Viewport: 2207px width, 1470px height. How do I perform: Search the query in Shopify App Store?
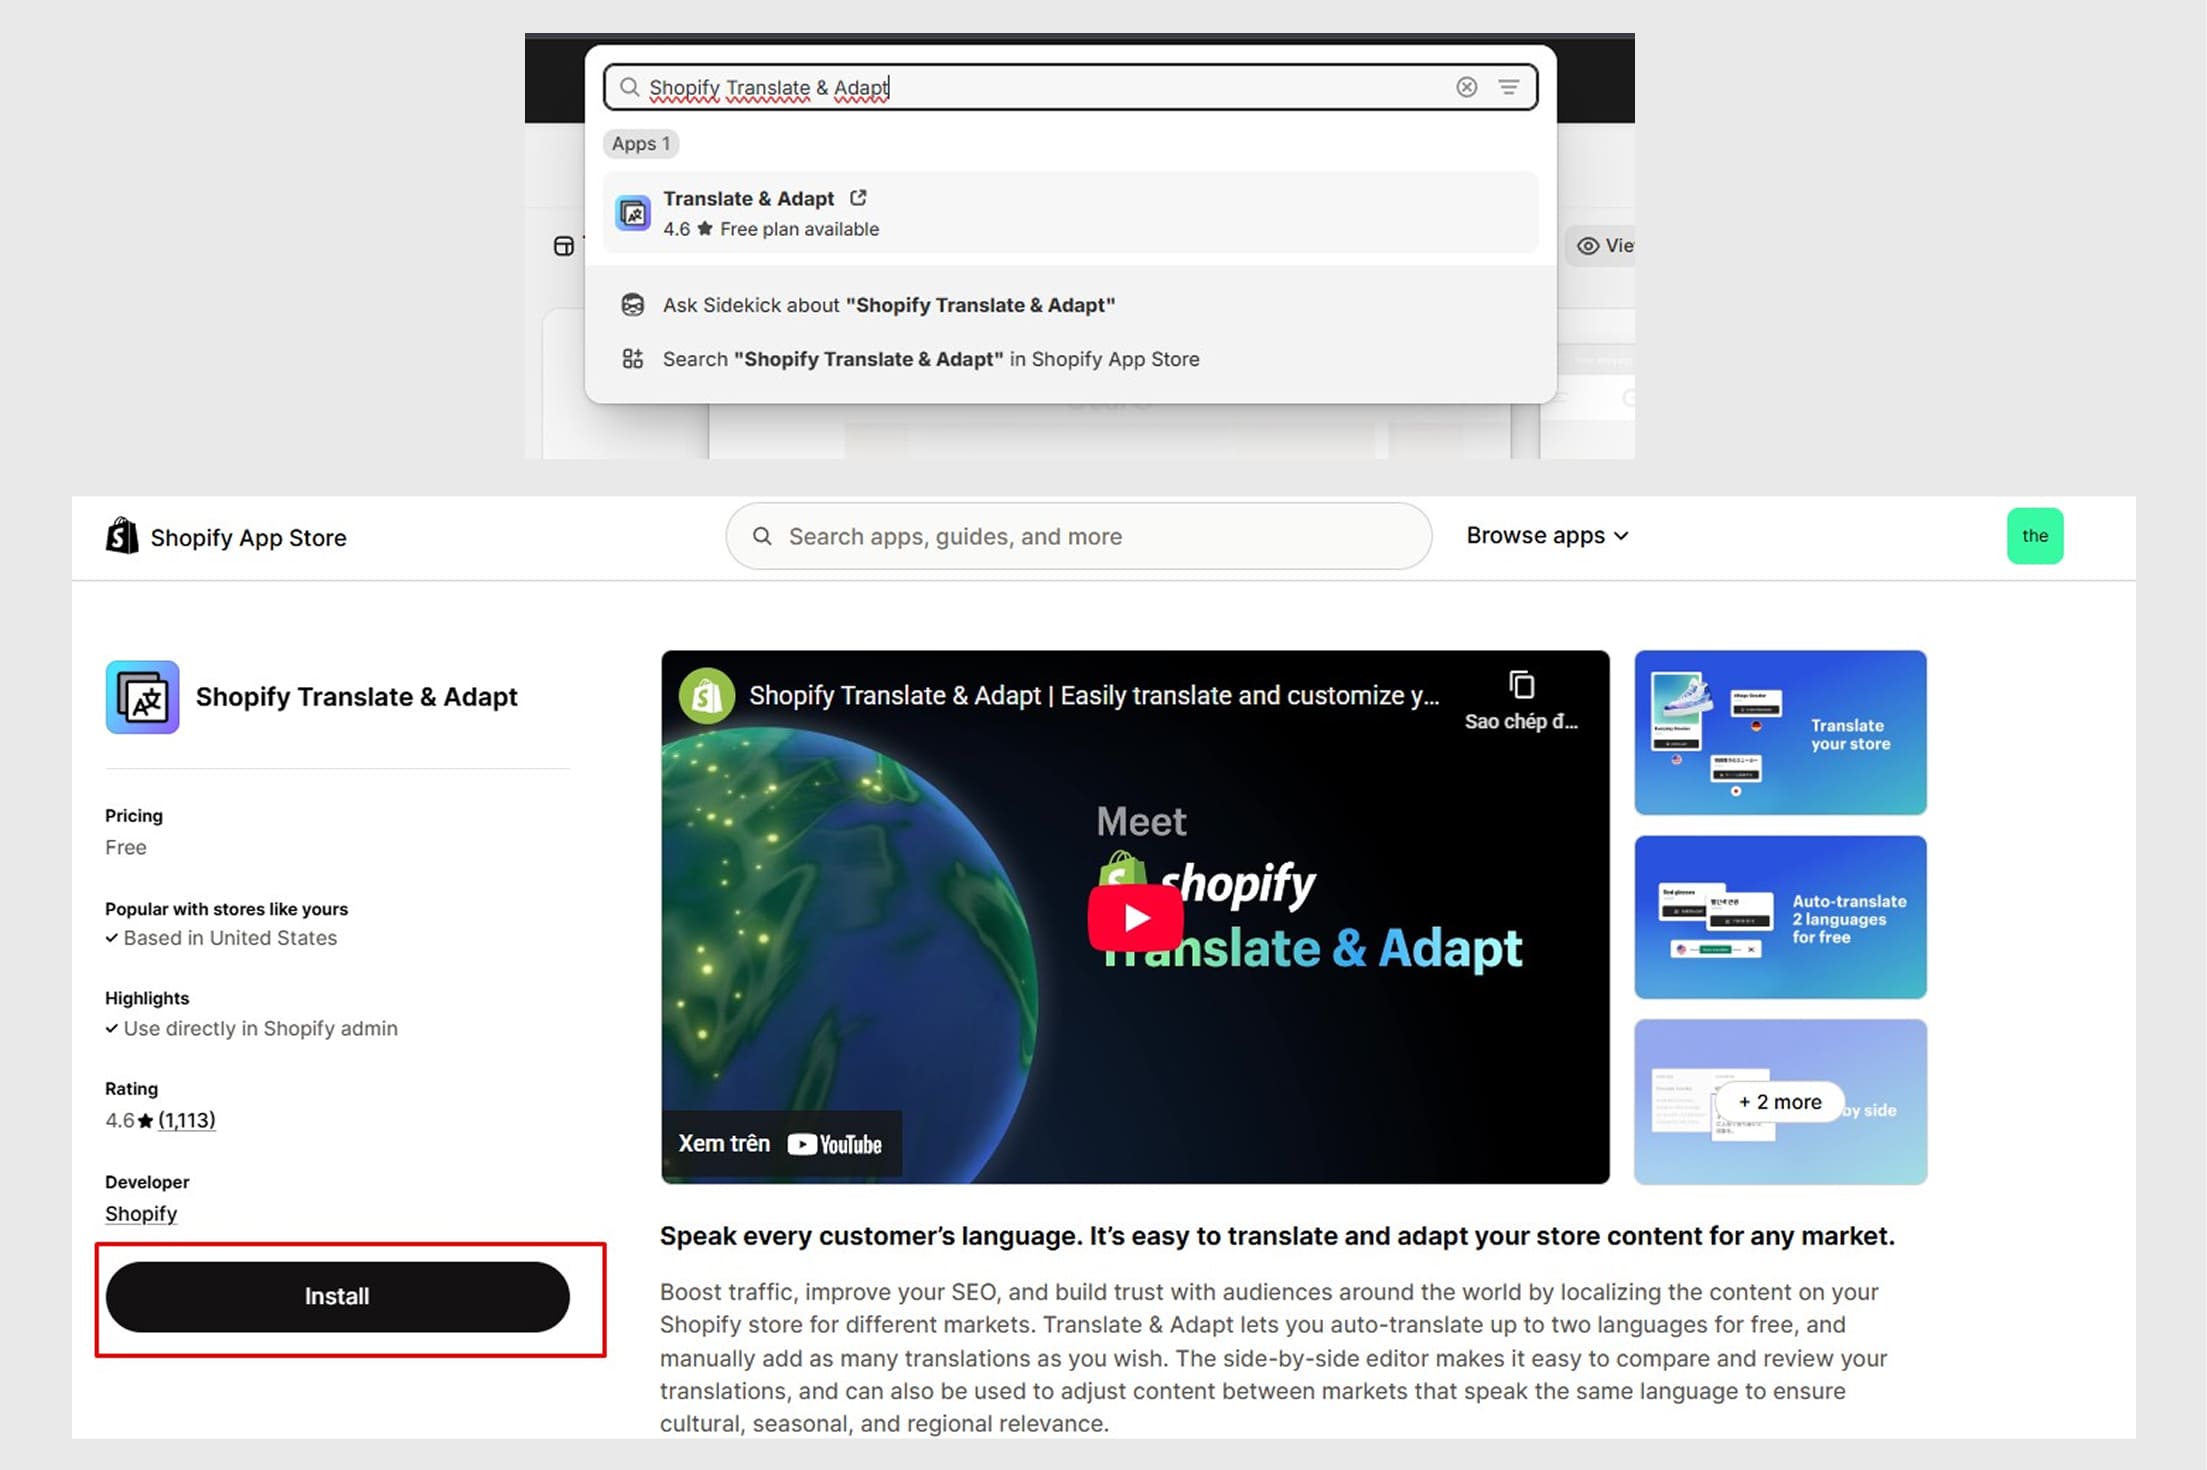pos(1070,359)
